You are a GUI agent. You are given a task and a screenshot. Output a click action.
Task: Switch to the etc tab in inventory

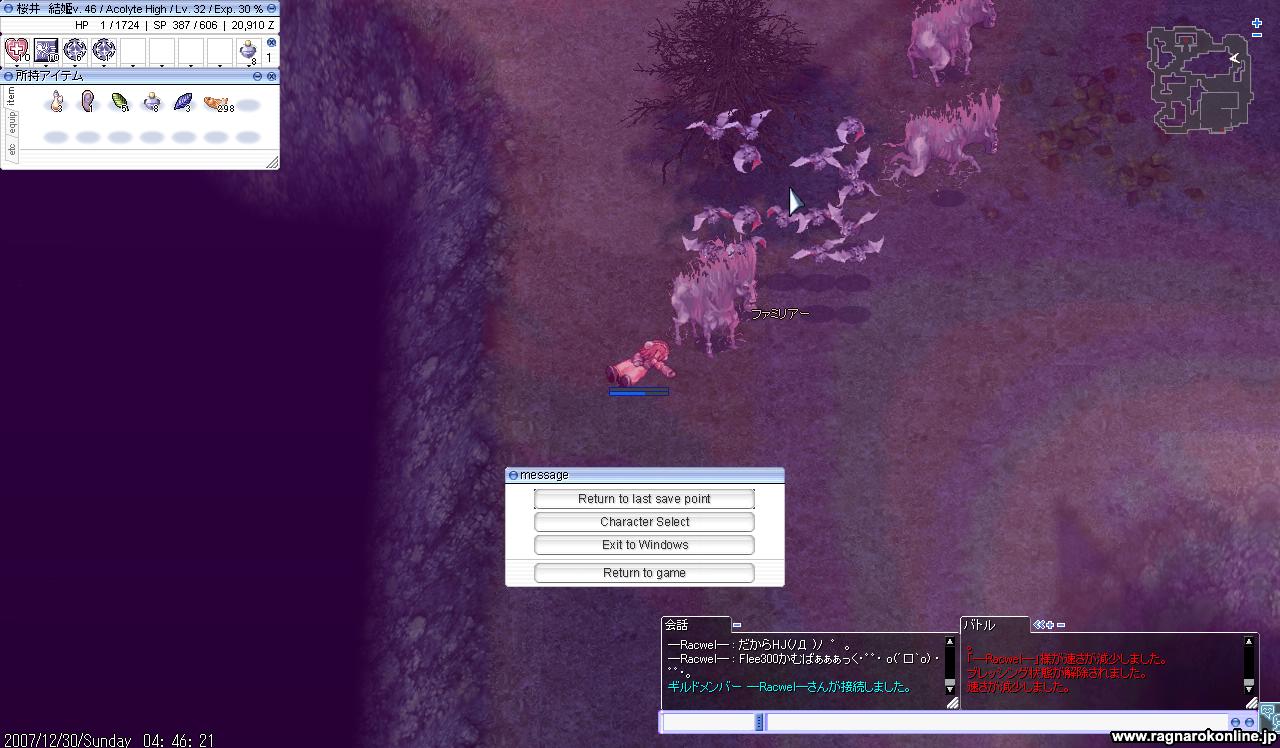(x=11, y=148)
